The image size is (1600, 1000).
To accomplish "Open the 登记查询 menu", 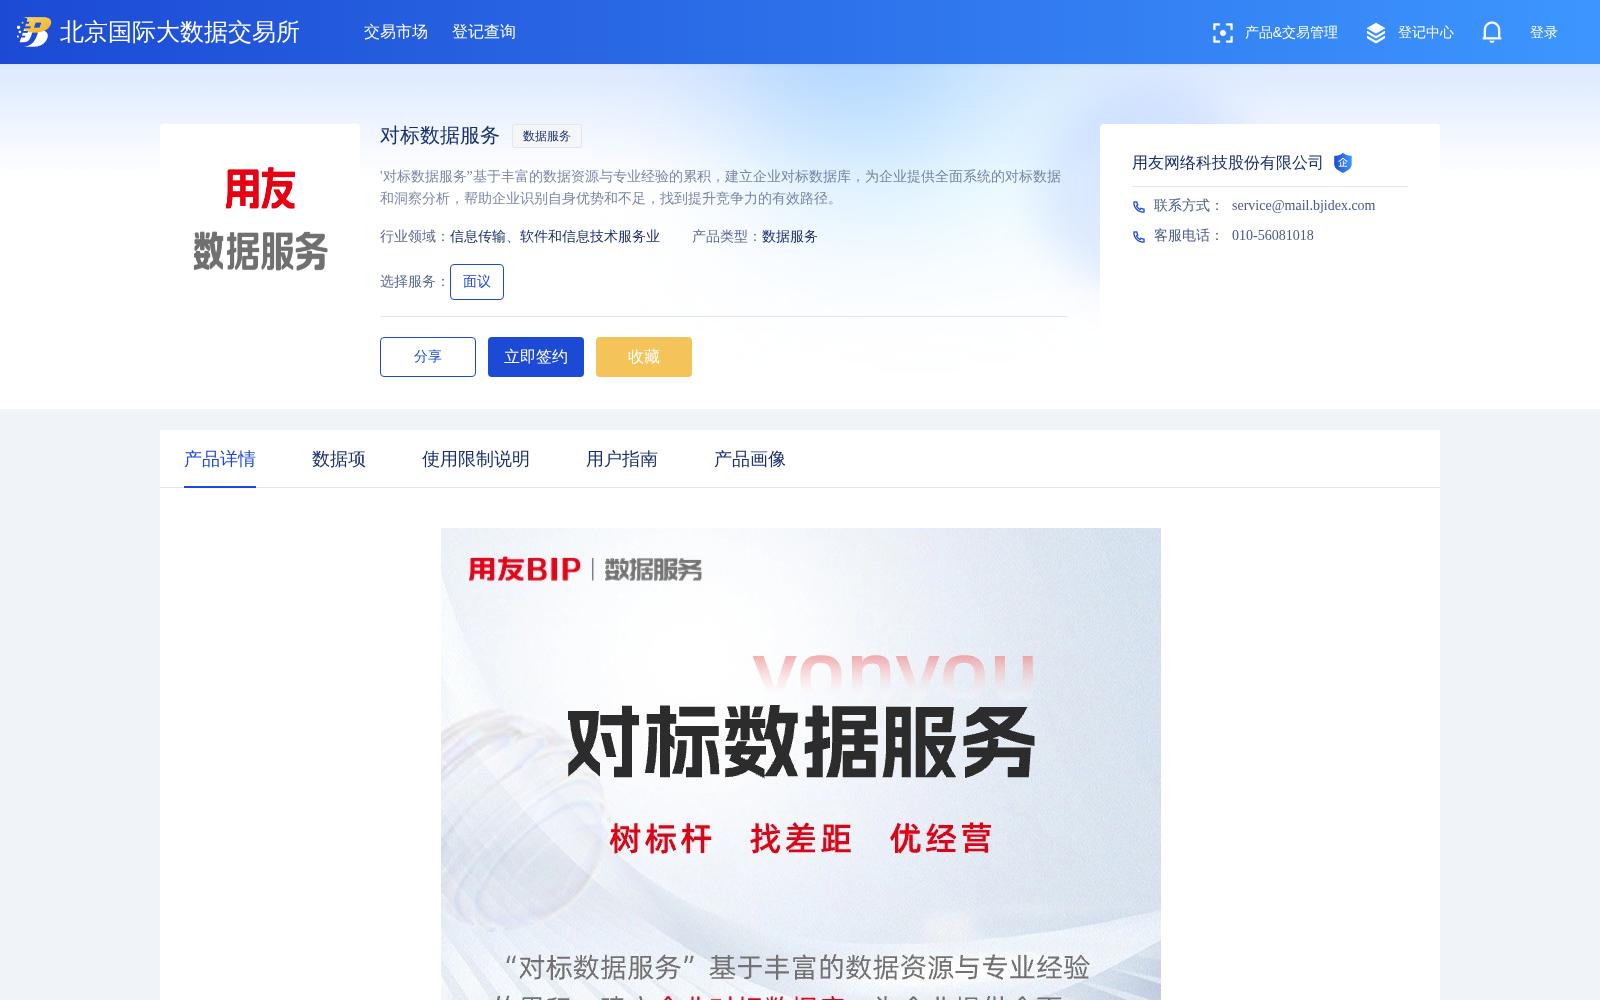I will tap(484, 32).
